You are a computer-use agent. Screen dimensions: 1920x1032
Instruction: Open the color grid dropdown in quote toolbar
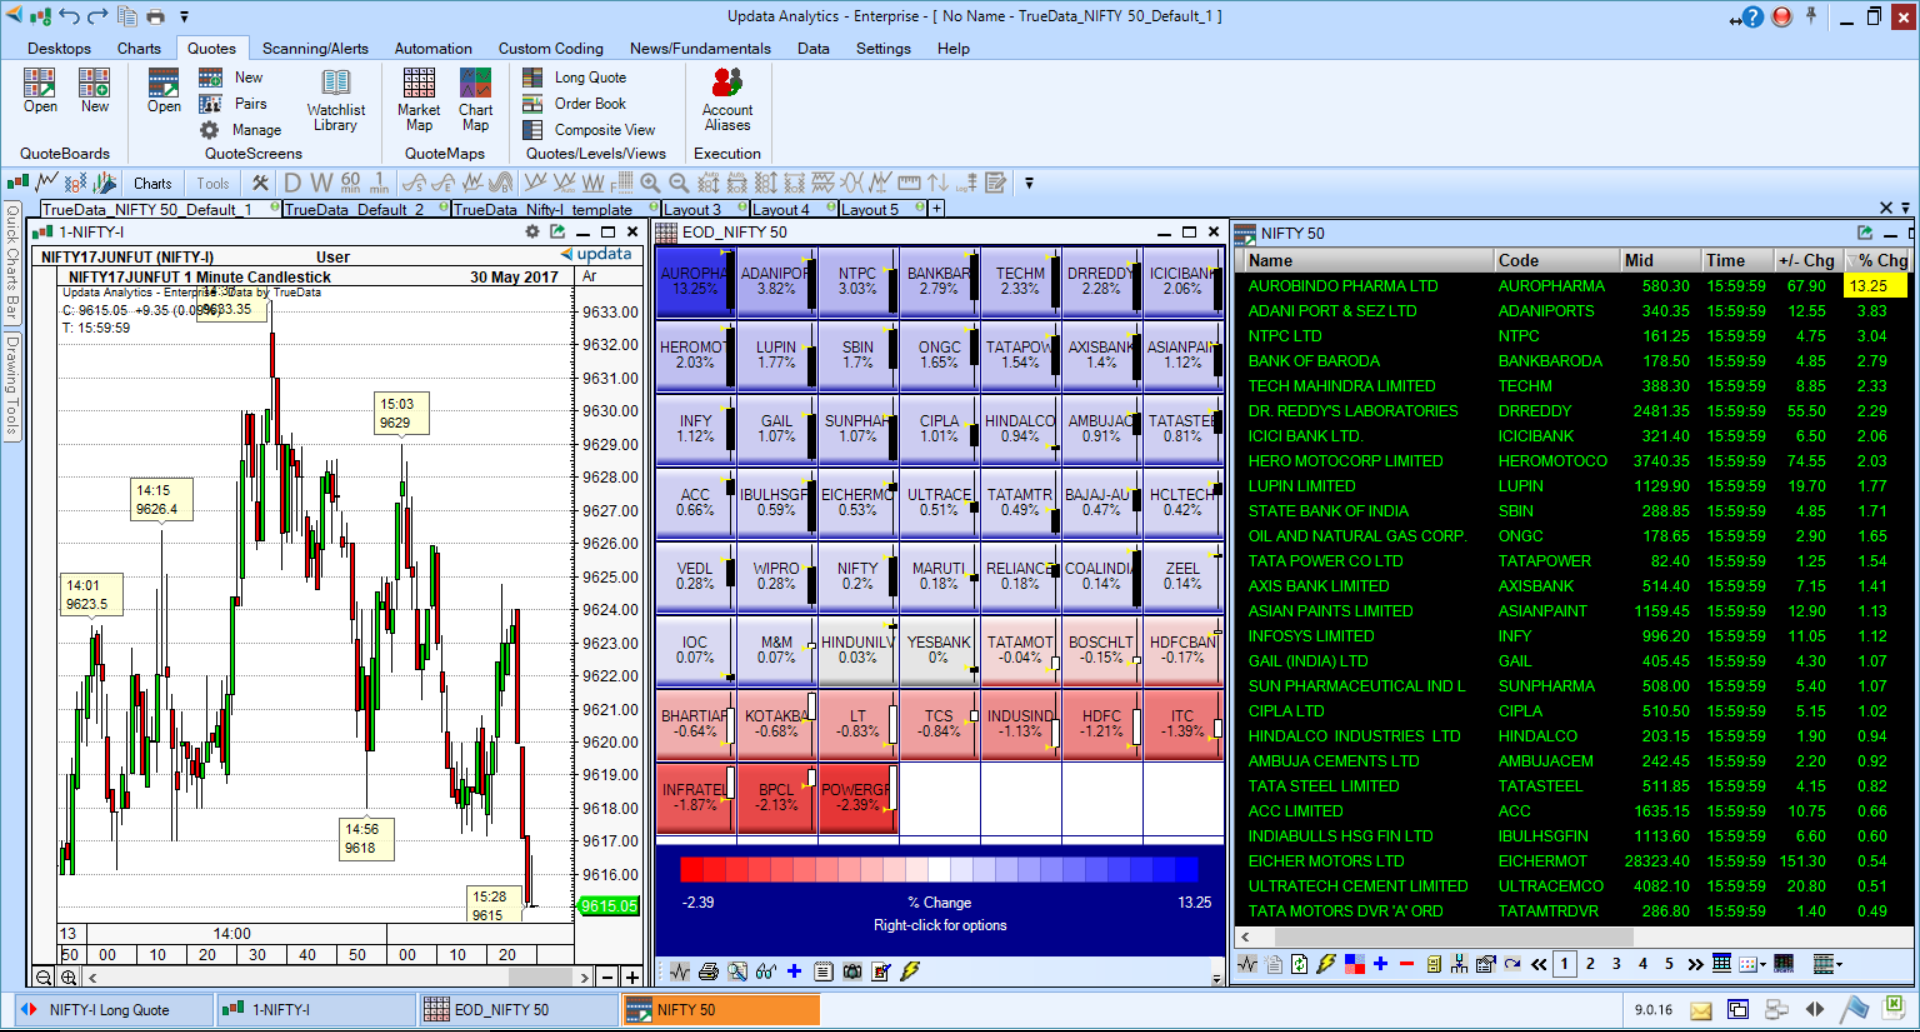[x=1752, y=964]
